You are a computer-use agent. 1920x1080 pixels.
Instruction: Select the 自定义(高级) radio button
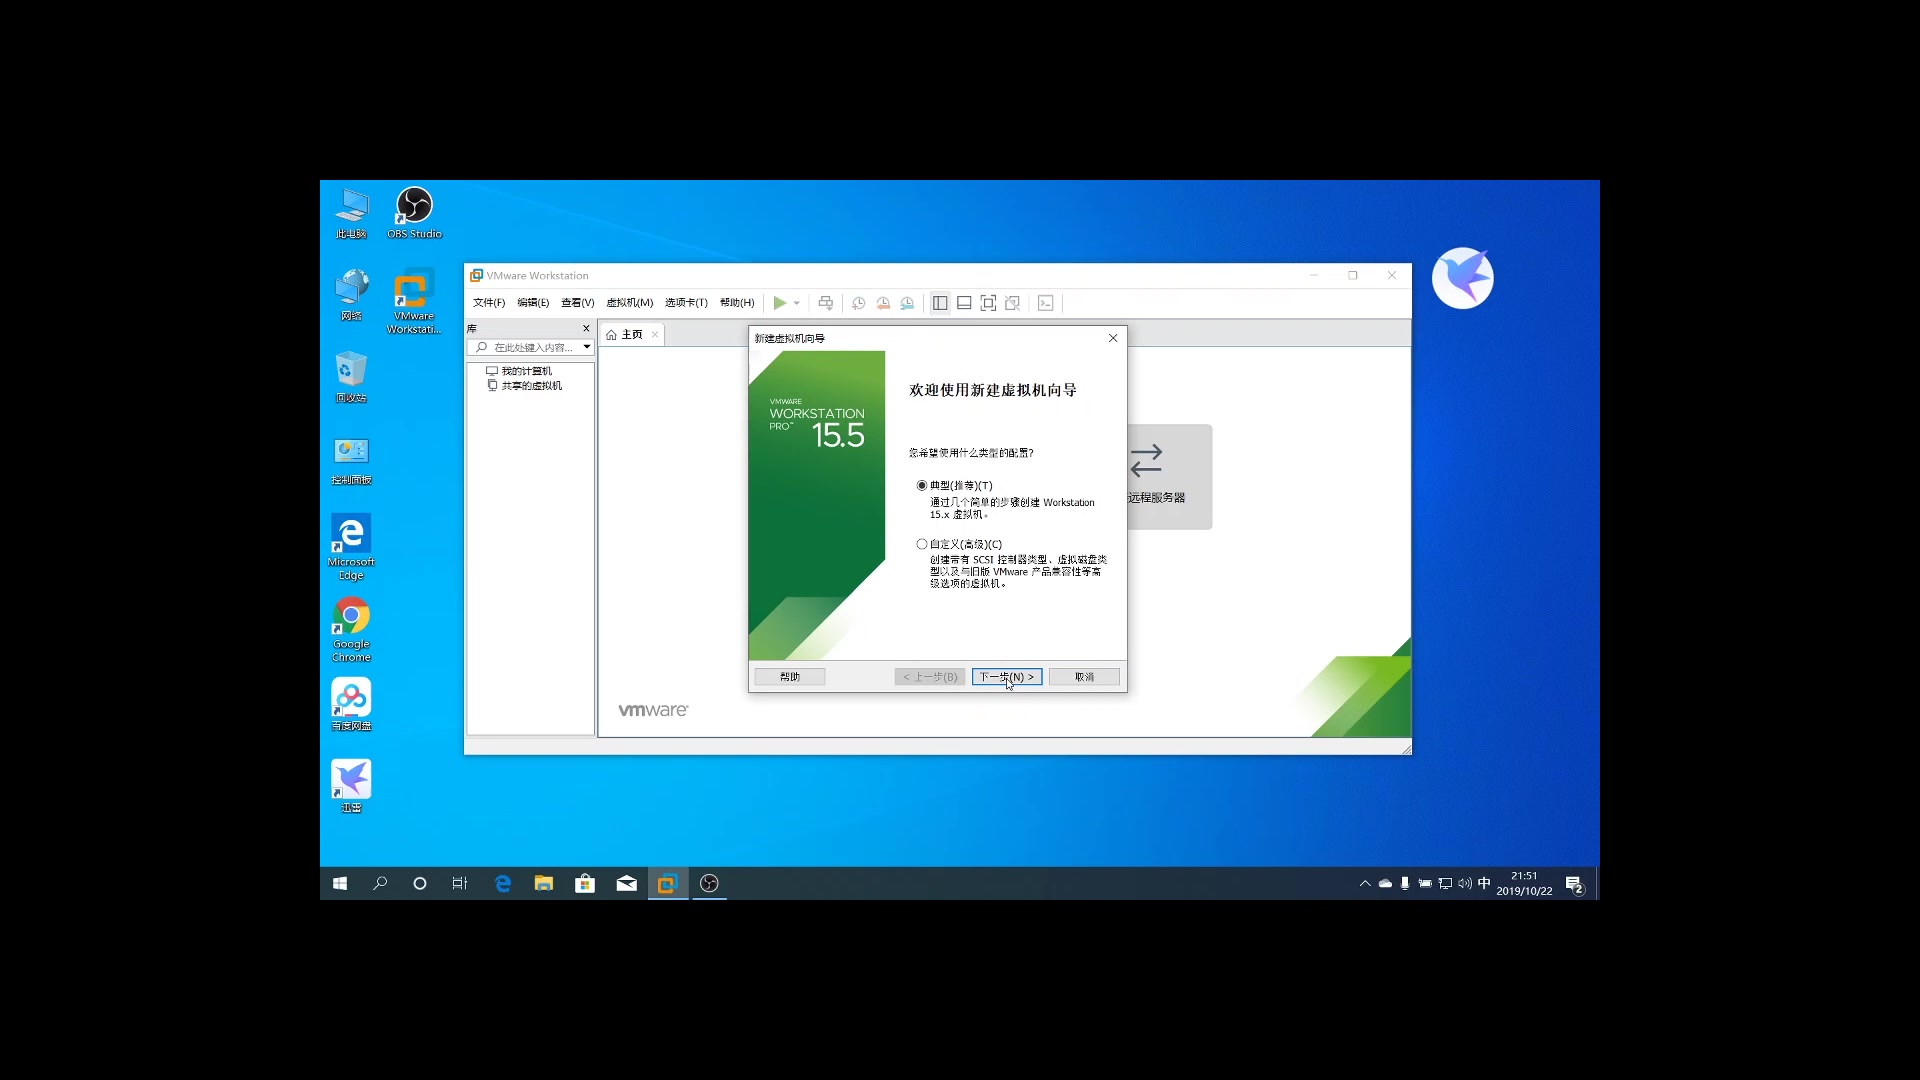(x=922, y=544)
